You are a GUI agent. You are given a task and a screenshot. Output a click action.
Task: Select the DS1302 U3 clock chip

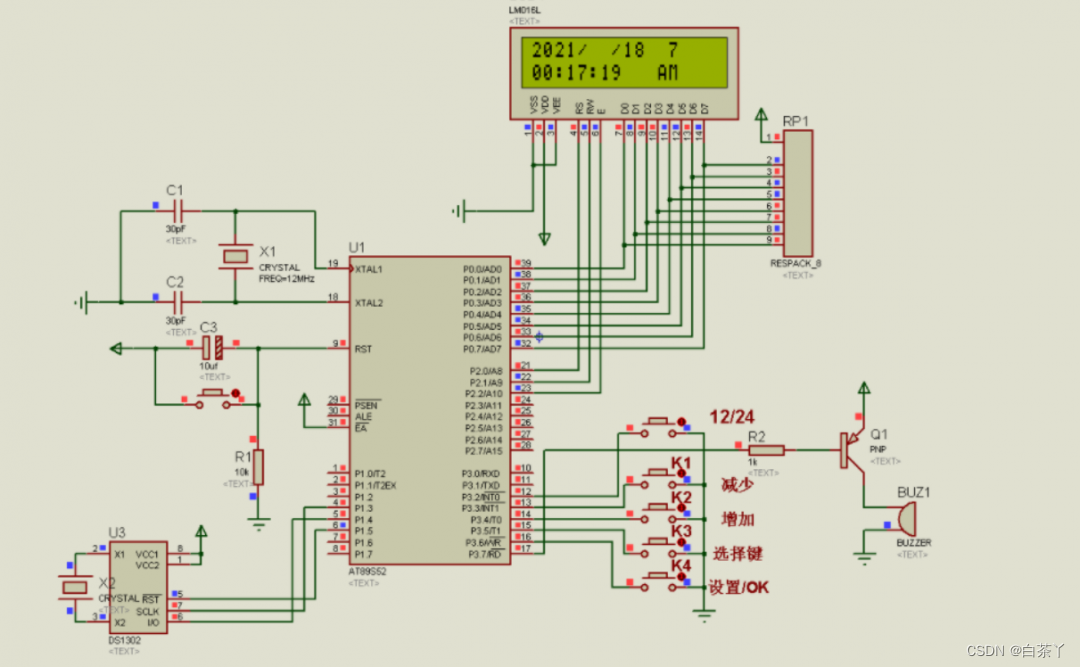138,586
